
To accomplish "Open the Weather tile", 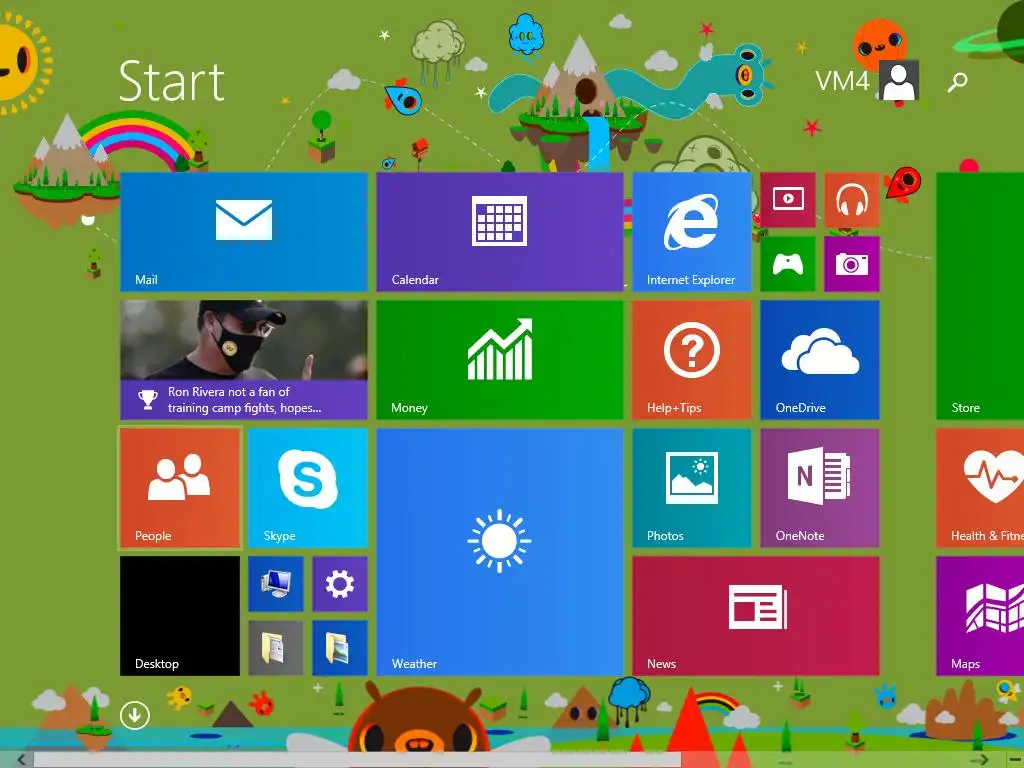I will 500,552.
